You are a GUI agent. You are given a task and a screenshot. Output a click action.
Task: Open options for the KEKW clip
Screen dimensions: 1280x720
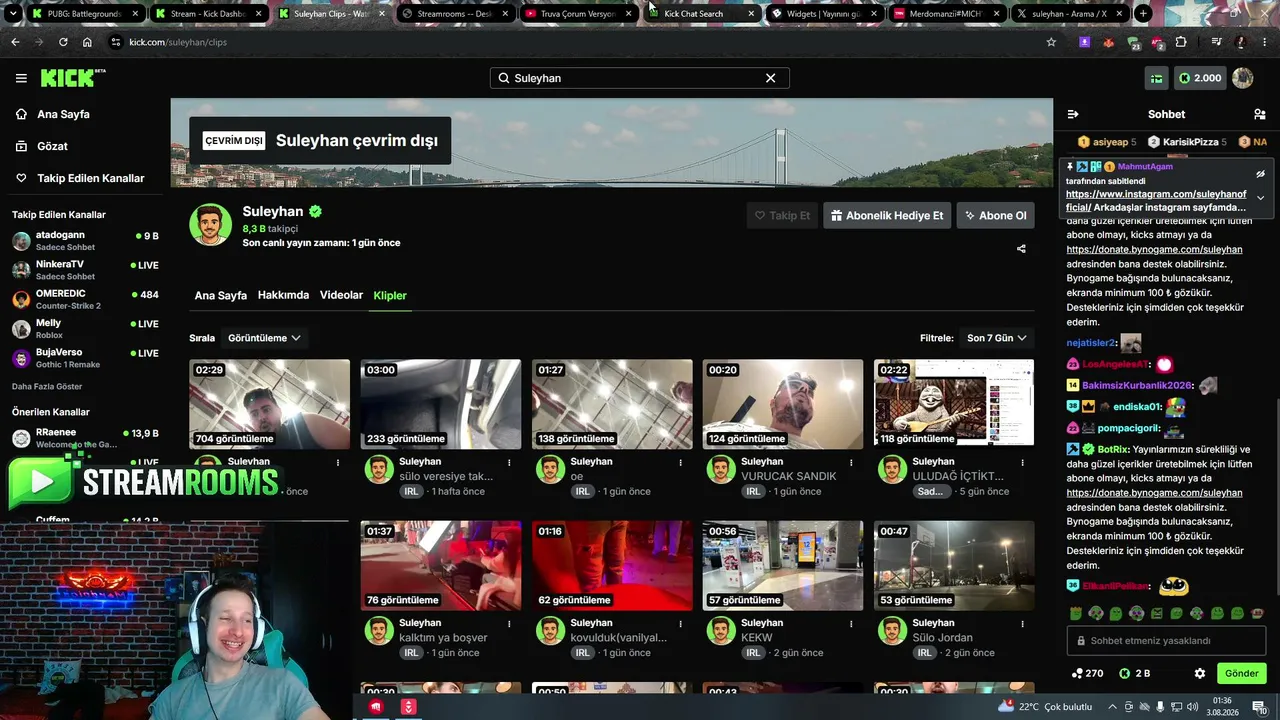[851, 623]
